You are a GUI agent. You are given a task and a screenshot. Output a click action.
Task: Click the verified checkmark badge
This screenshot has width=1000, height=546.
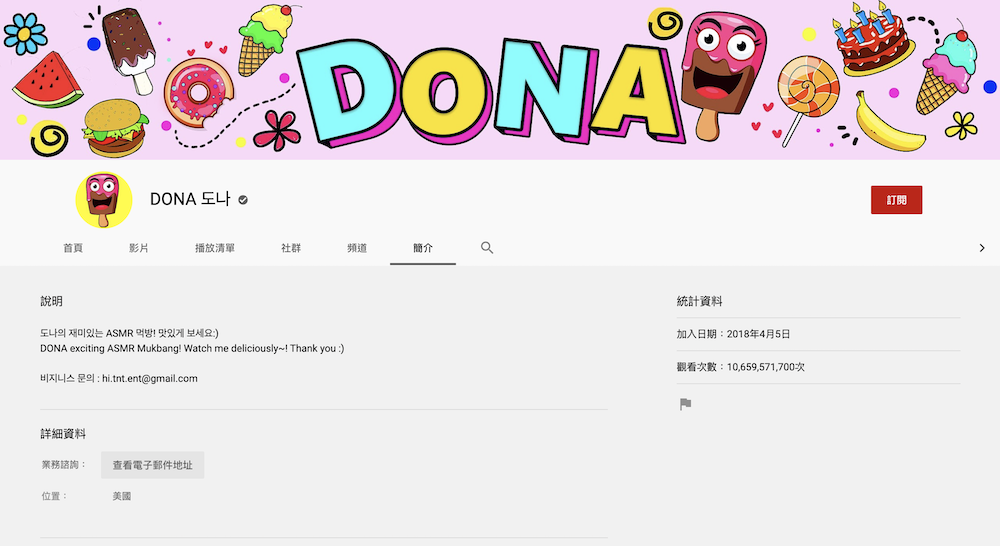[243, 200]
